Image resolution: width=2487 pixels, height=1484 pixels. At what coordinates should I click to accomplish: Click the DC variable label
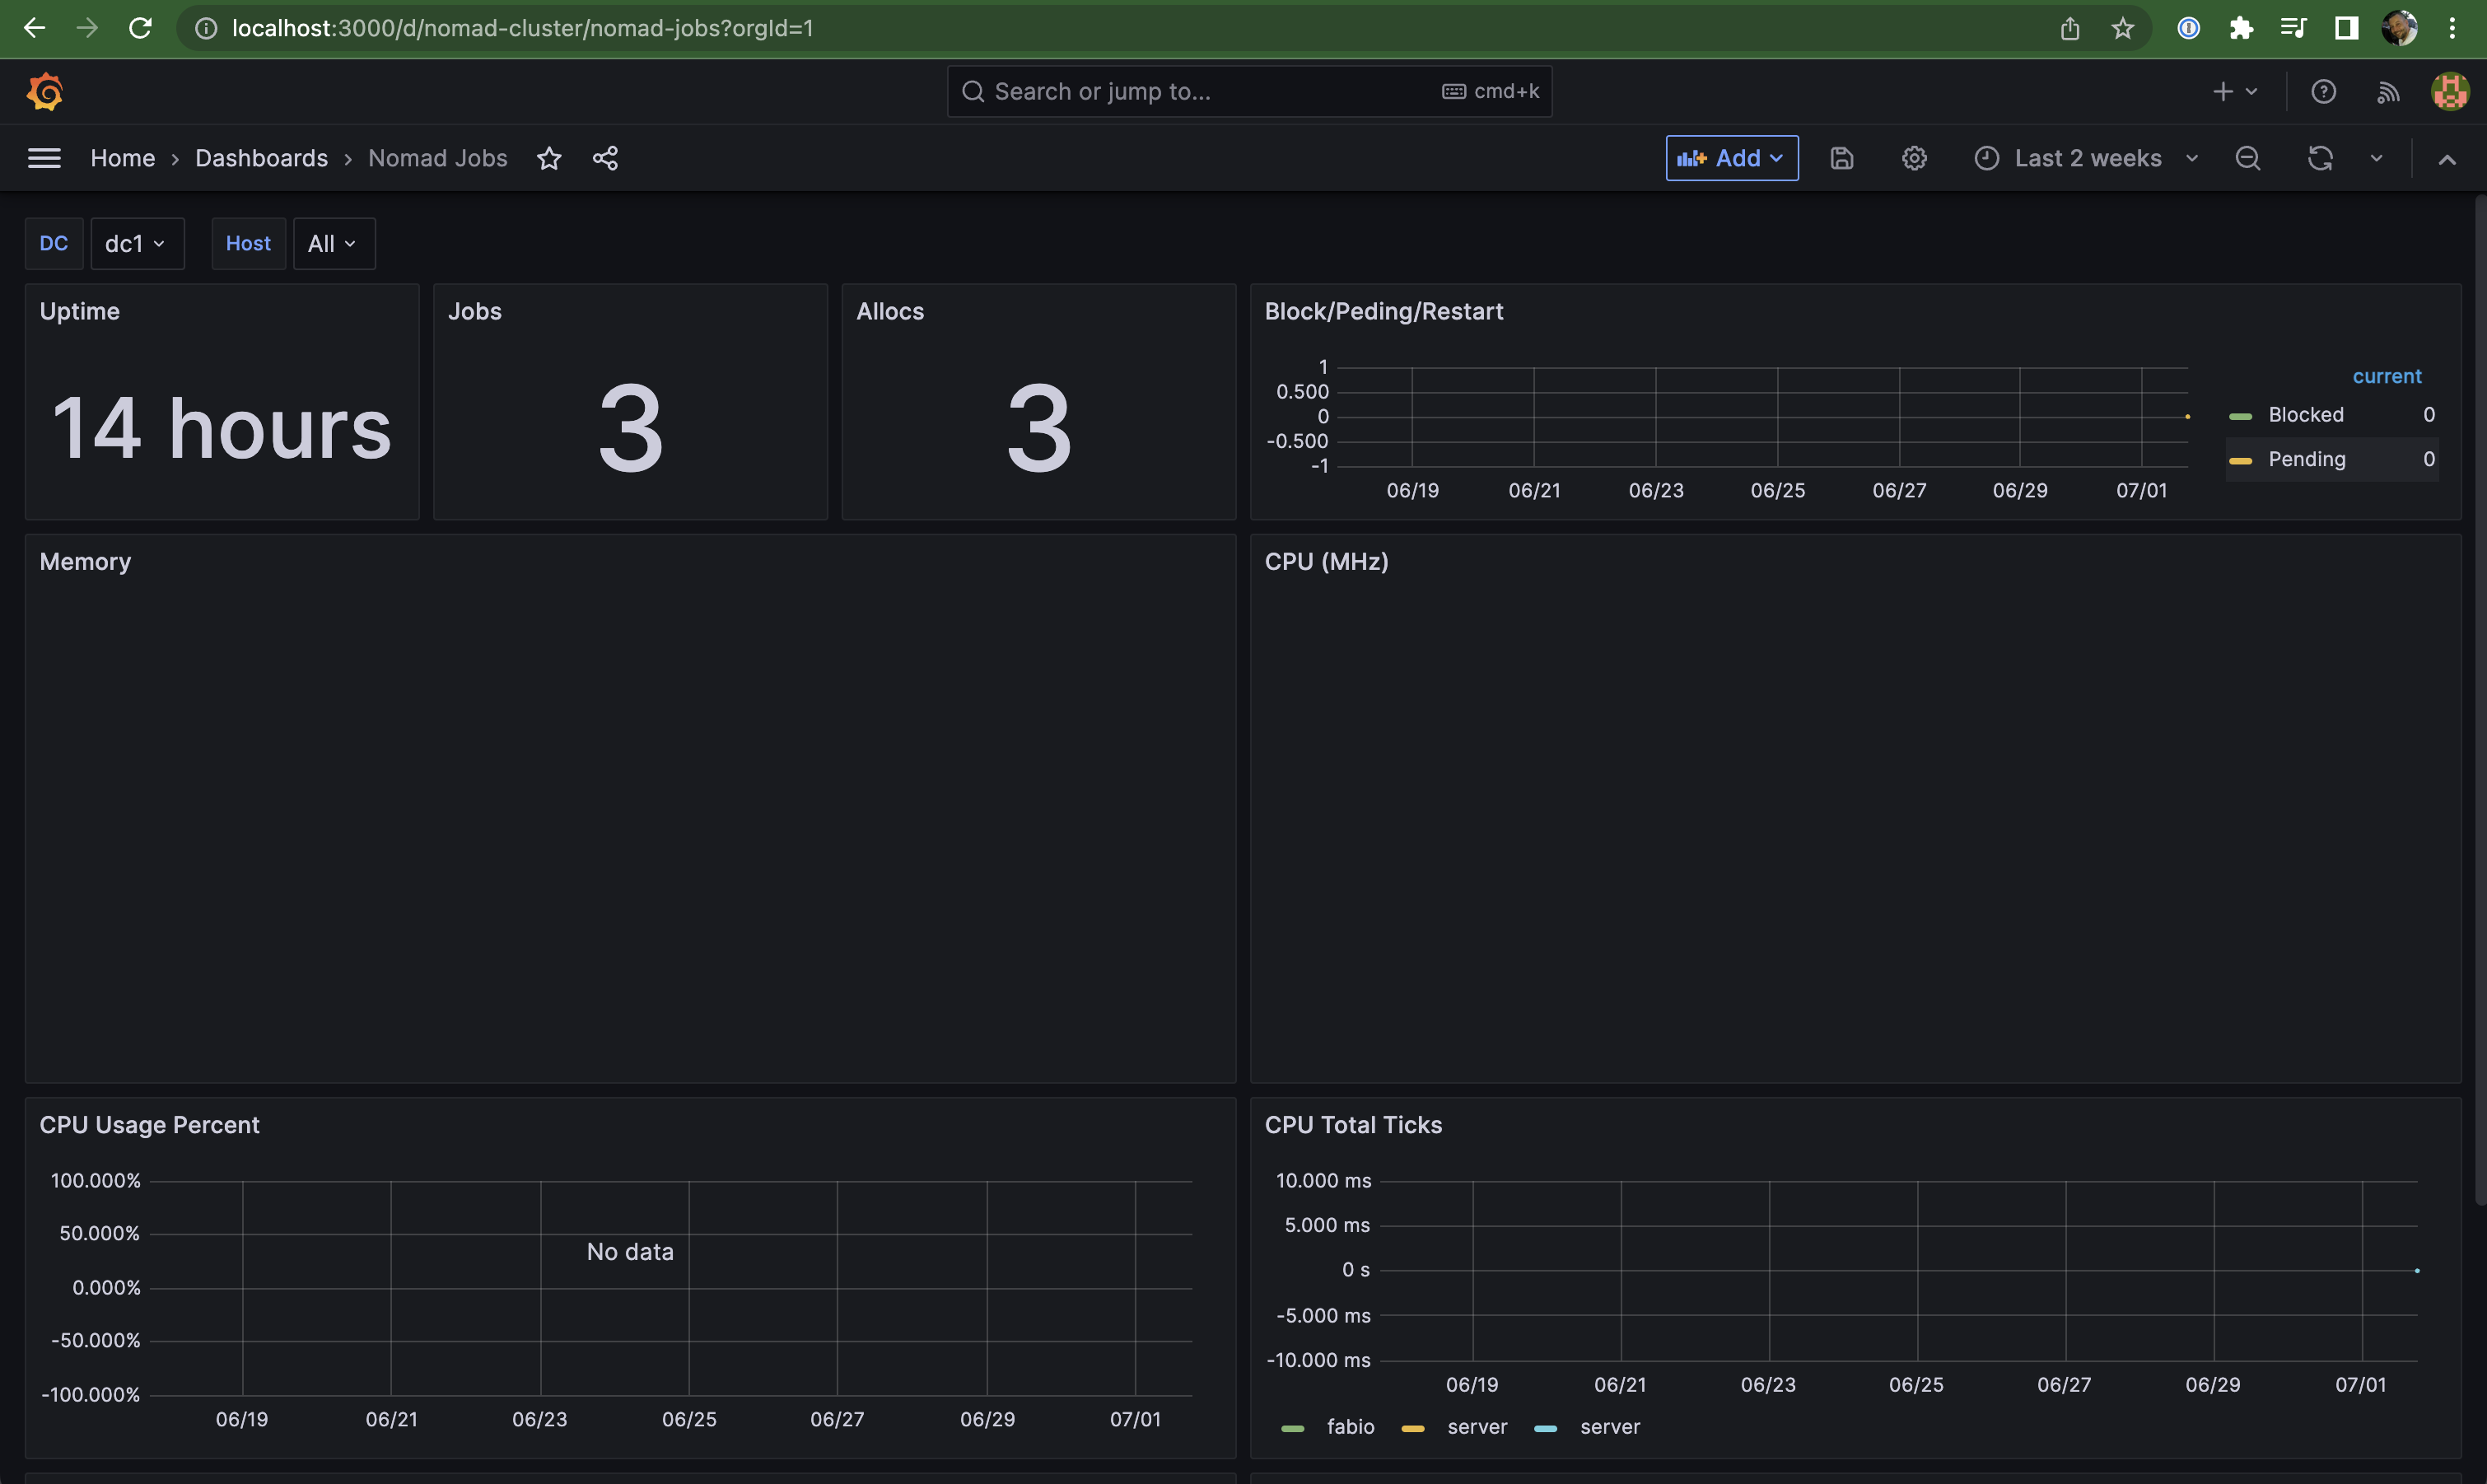pyautogui.click(x=54, y=244)
